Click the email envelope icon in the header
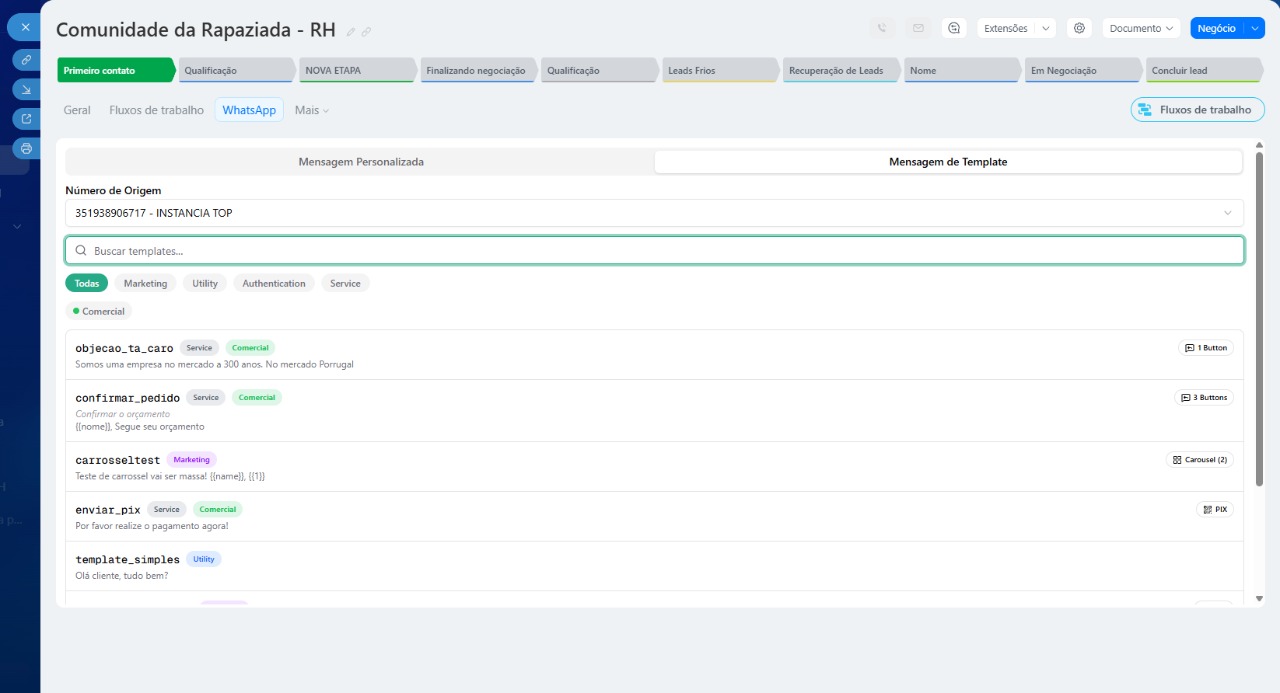Image resolution: width=1280 pixels, height=693 pixels. (x=918, y=28)
